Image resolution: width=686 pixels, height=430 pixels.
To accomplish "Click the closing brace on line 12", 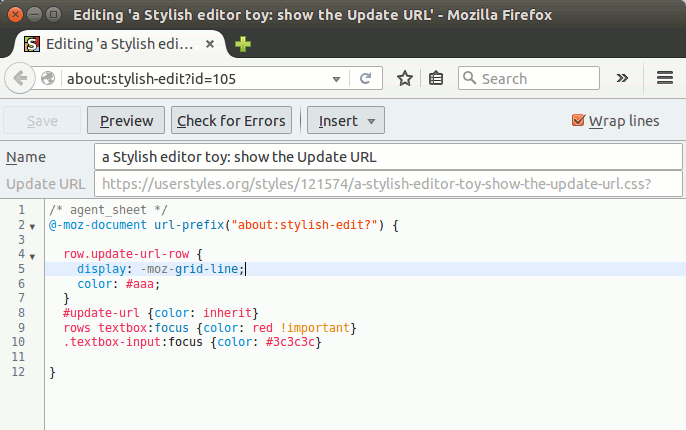I will (x=52, y=373).
